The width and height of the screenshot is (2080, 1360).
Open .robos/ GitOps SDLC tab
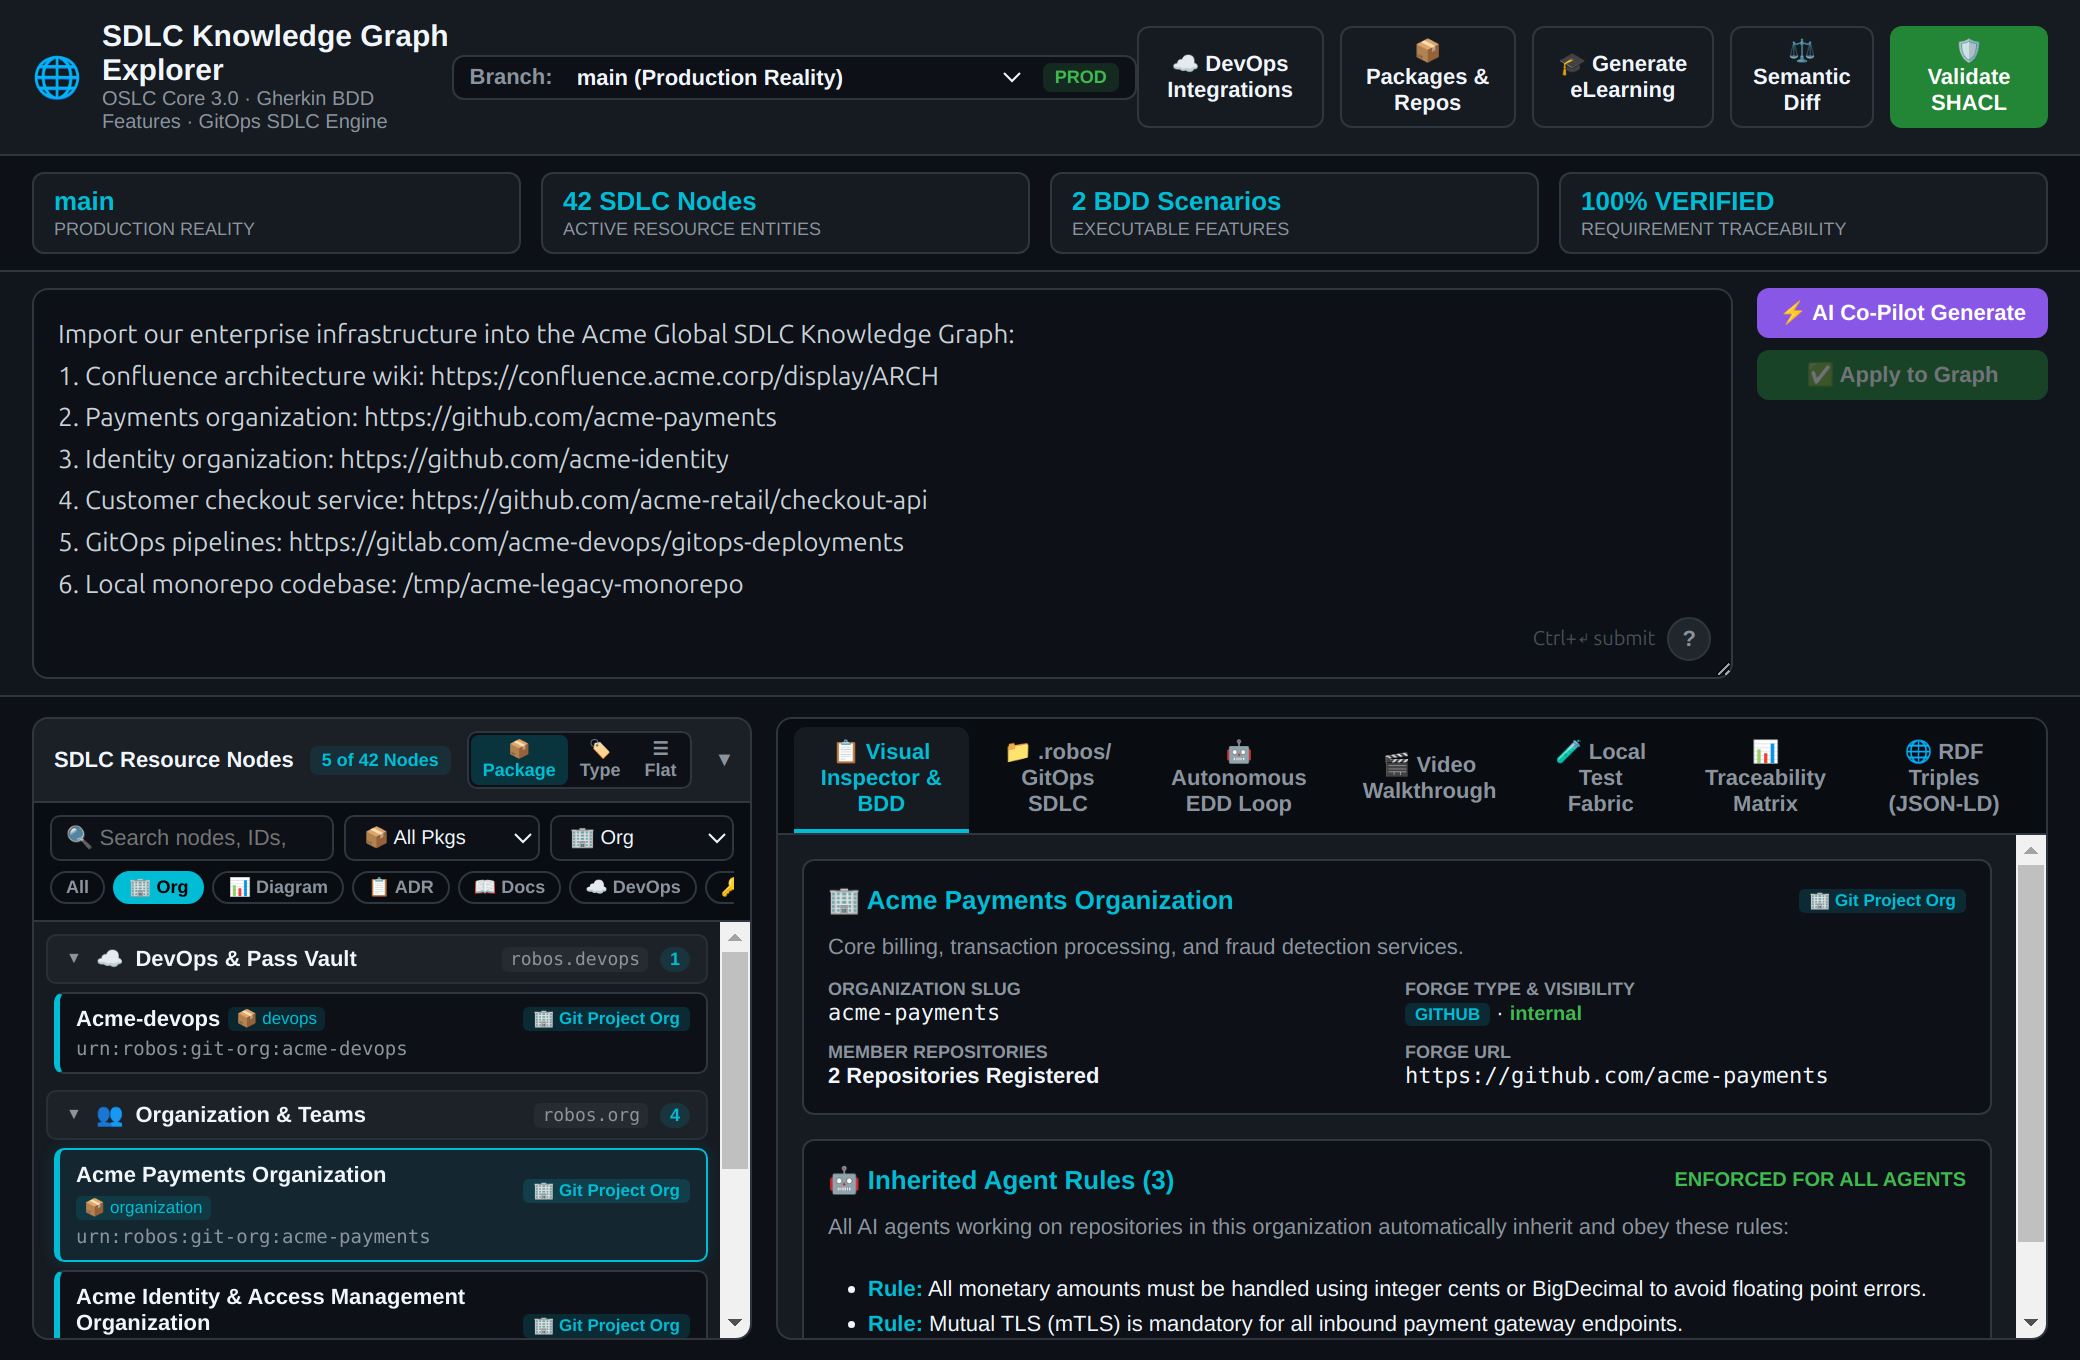(x=1058, y=778)
